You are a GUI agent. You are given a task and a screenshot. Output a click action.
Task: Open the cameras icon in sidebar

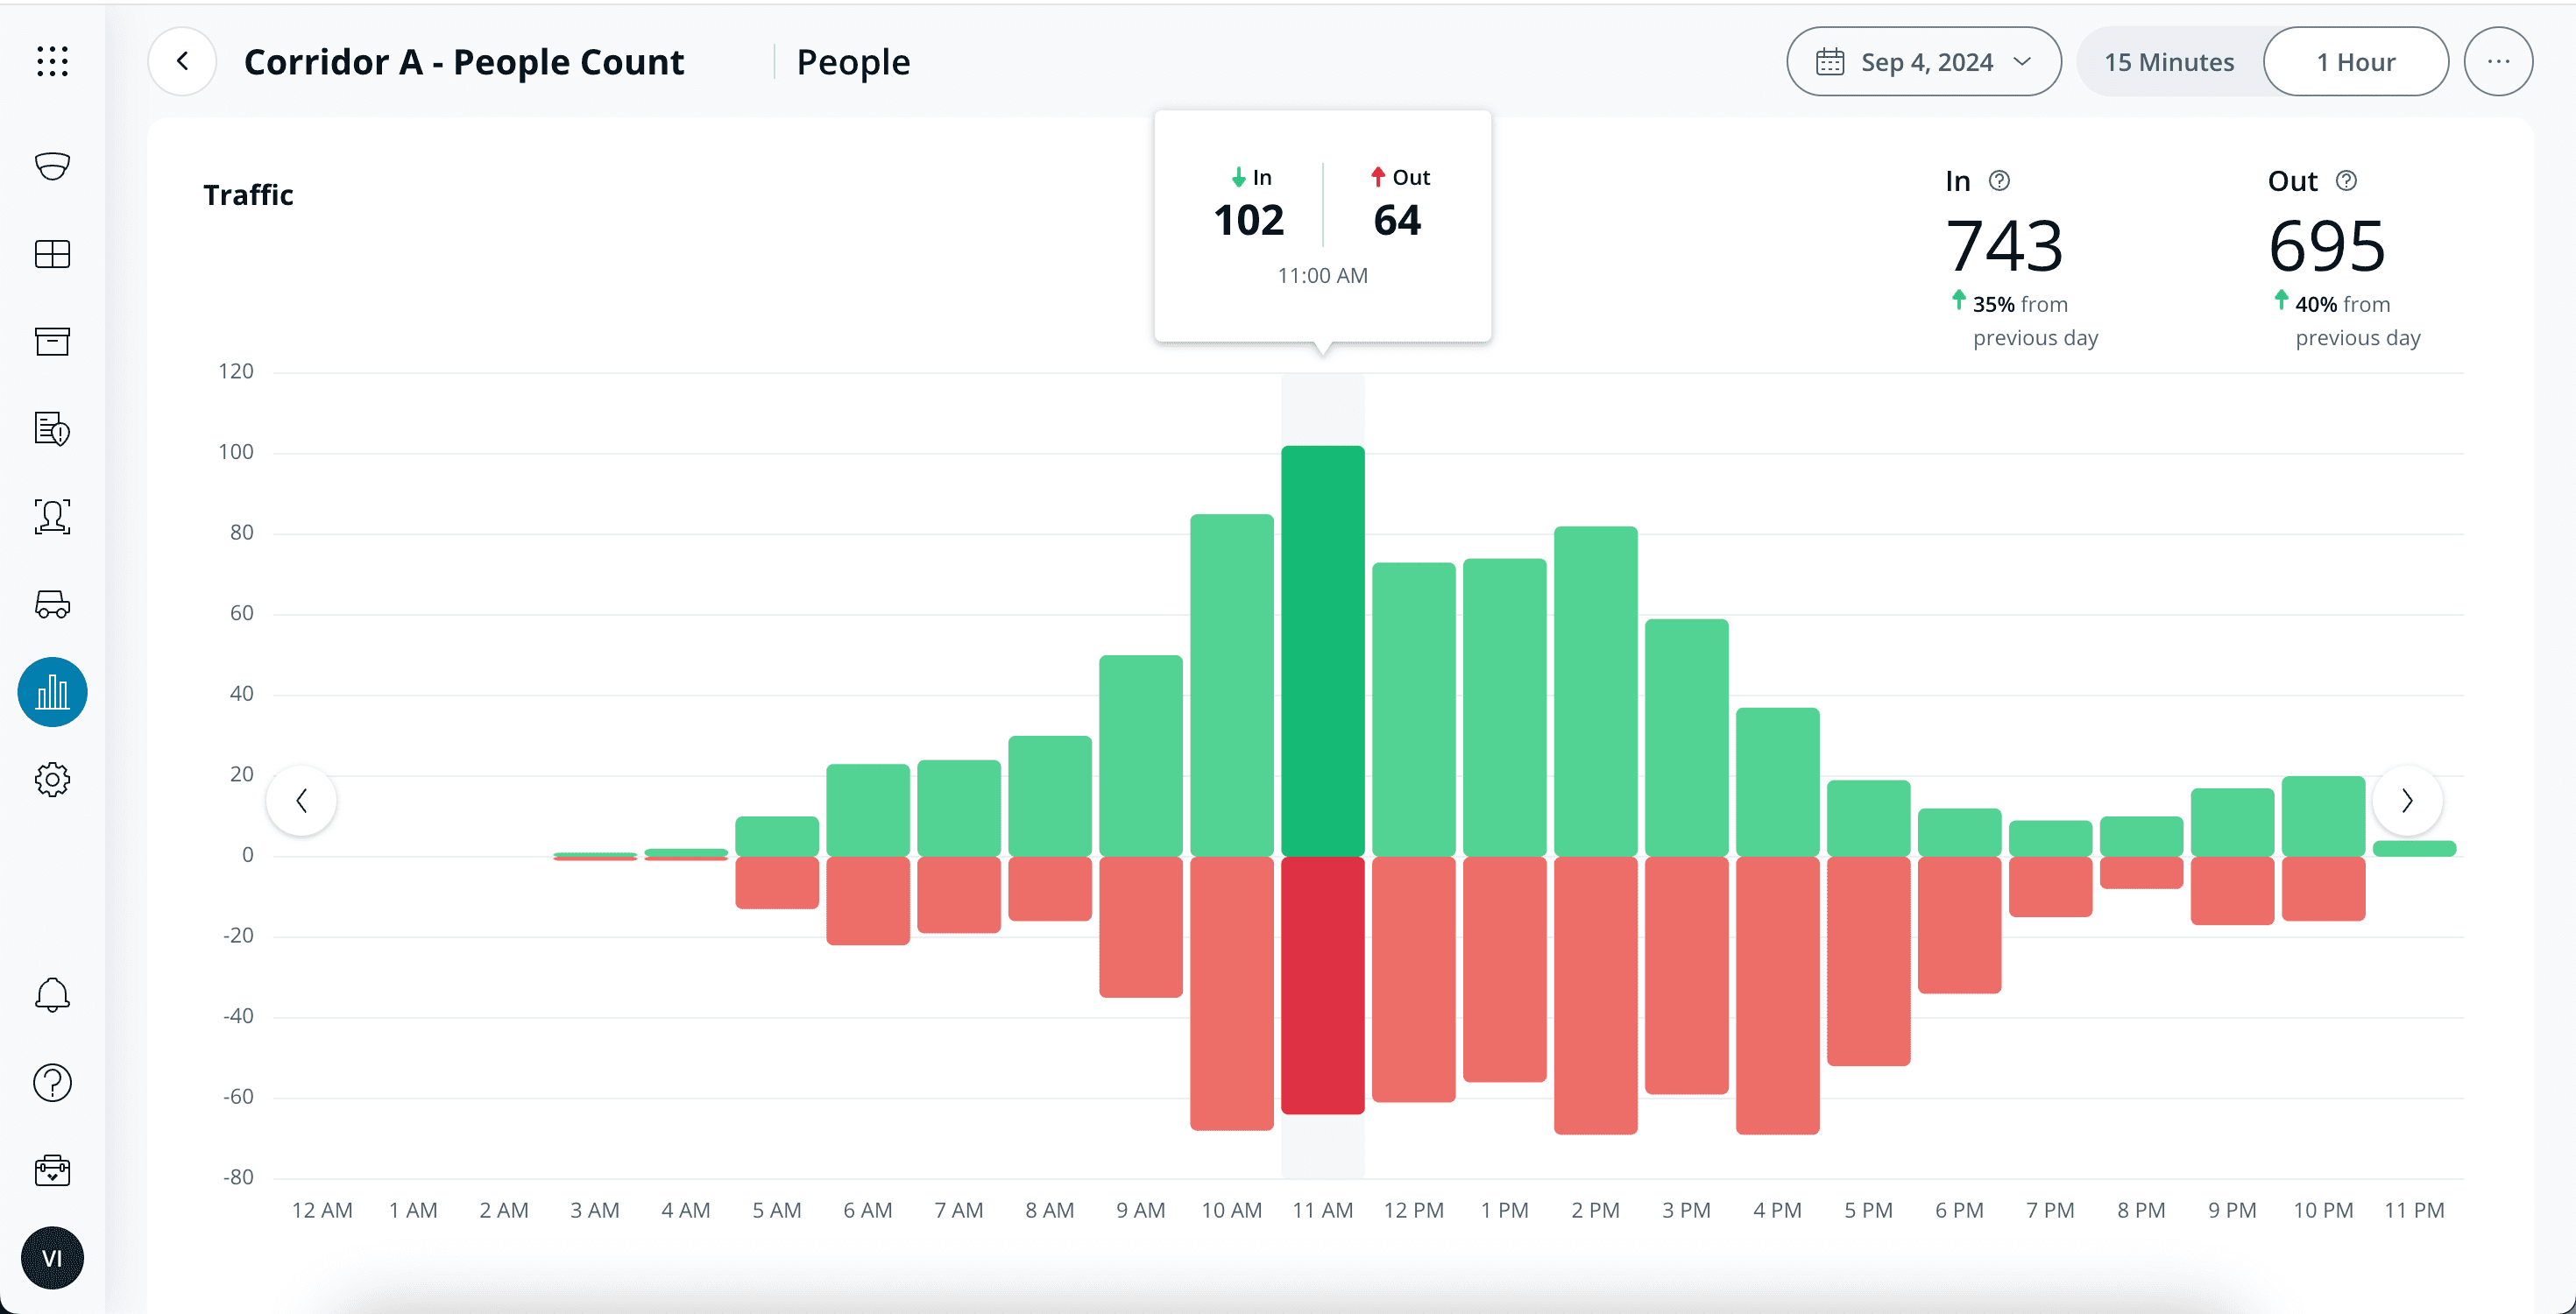coord(52,166)
